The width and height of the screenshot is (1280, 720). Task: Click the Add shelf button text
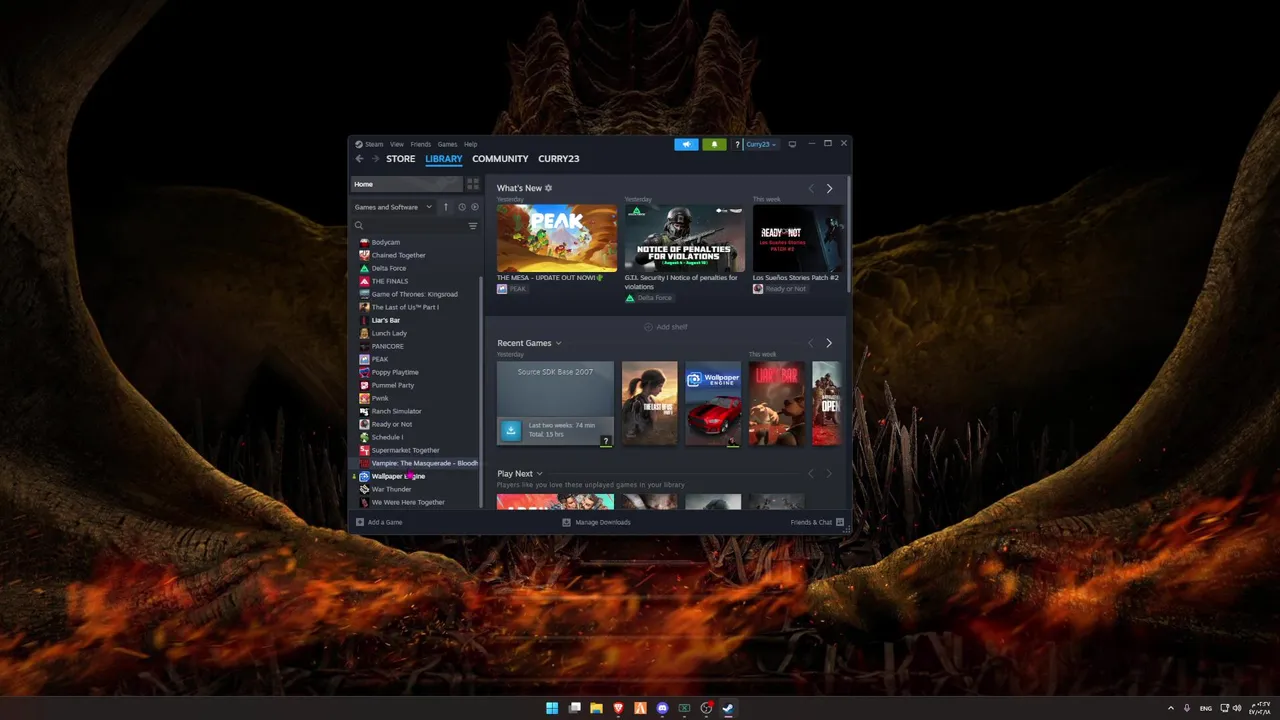coord(672,327)
